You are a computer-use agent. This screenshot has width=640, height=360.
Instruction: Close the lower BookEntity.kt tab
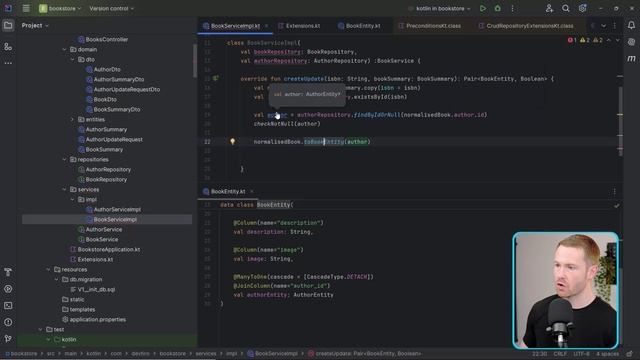point(252,191)
